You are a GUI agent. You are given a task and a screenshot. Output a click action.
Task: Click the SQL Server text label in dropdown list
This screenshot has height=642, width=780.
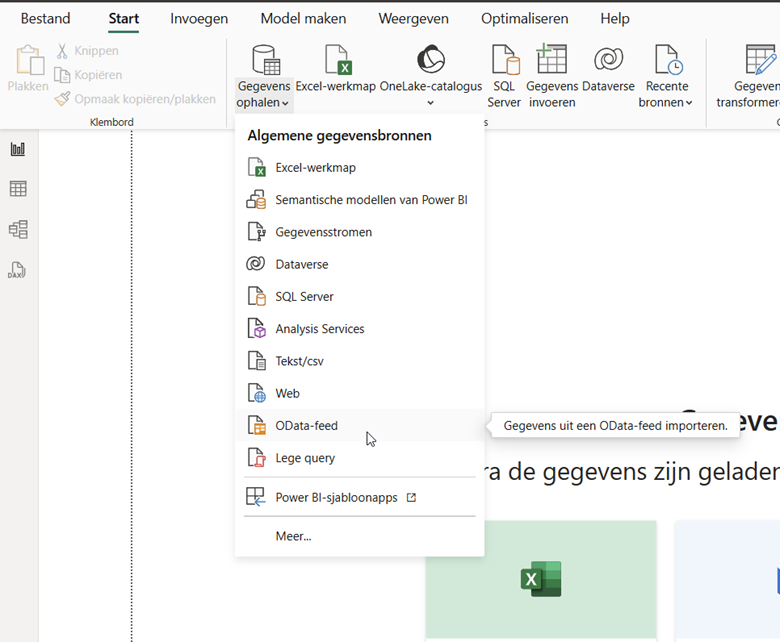pyautogui.click(x=304, y=296)
